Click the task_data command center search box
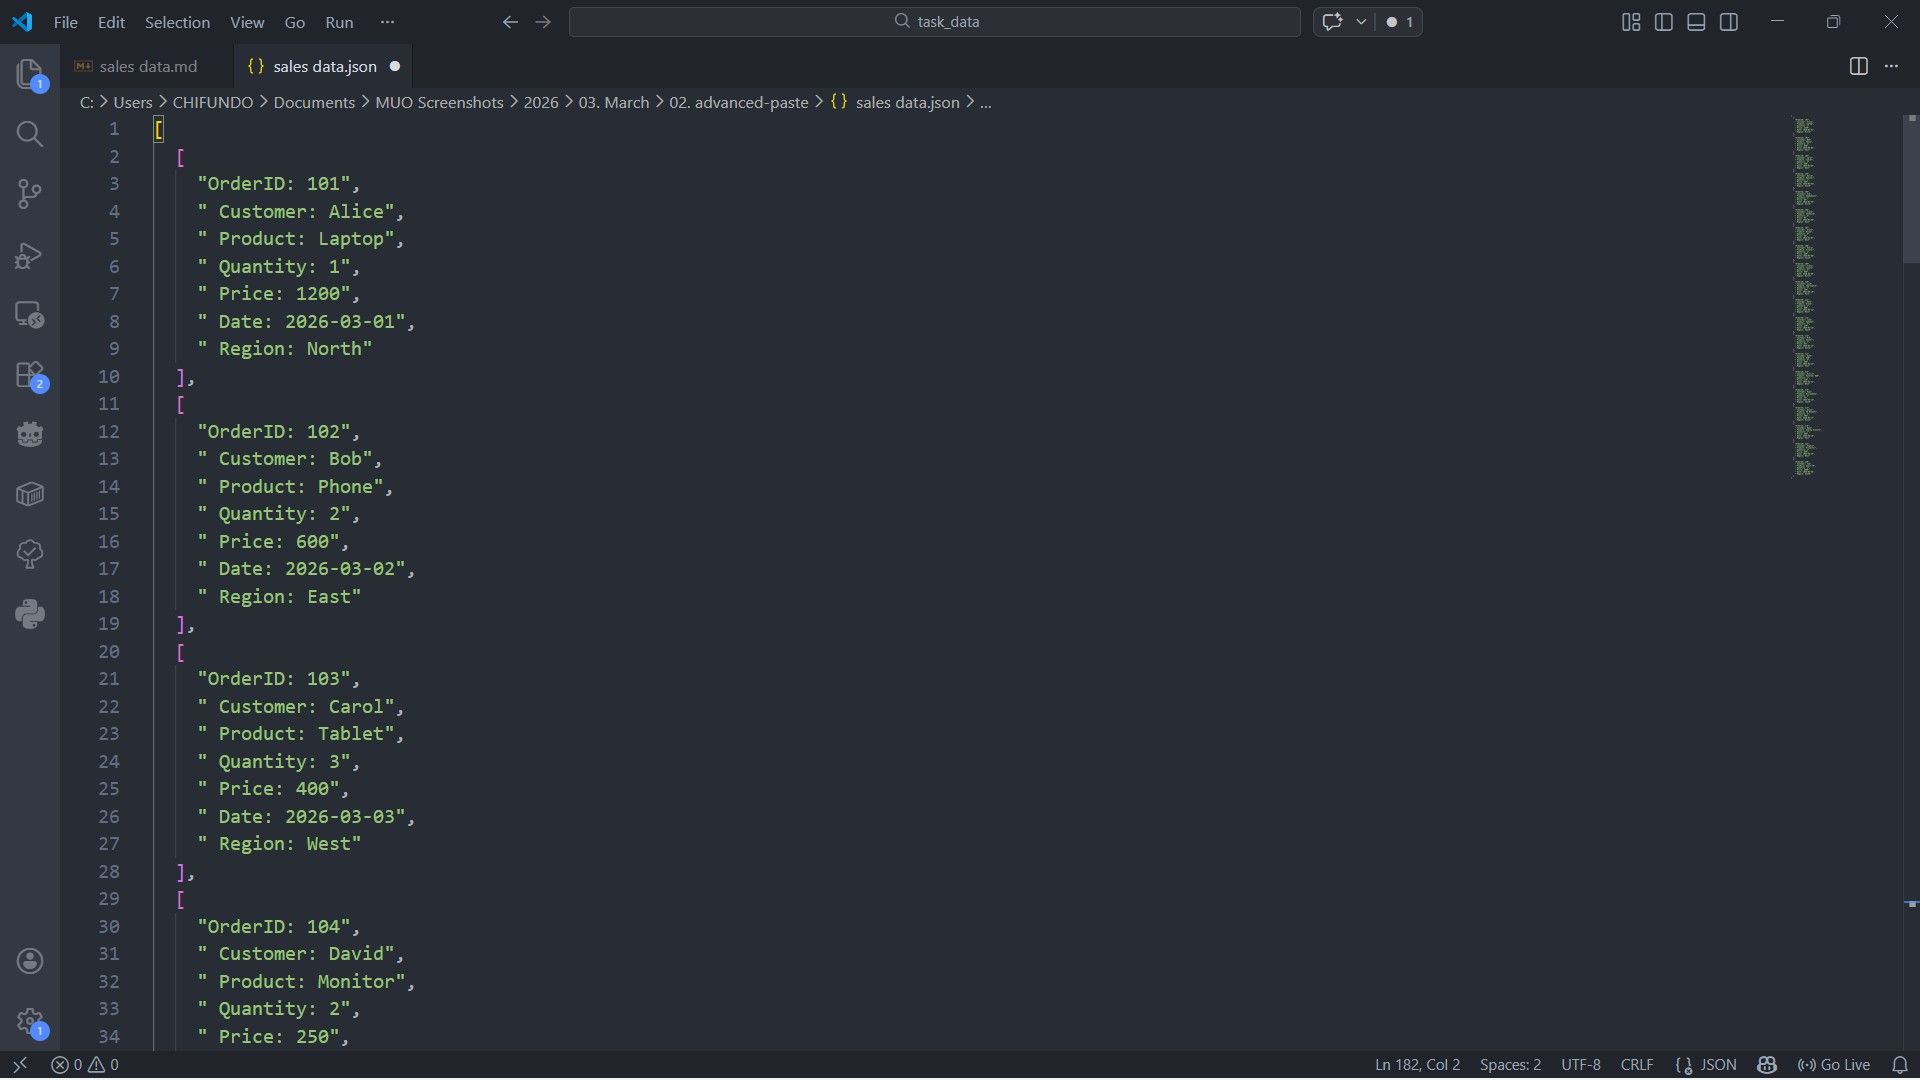1920x1080 pixels. [x=935, y=22]
